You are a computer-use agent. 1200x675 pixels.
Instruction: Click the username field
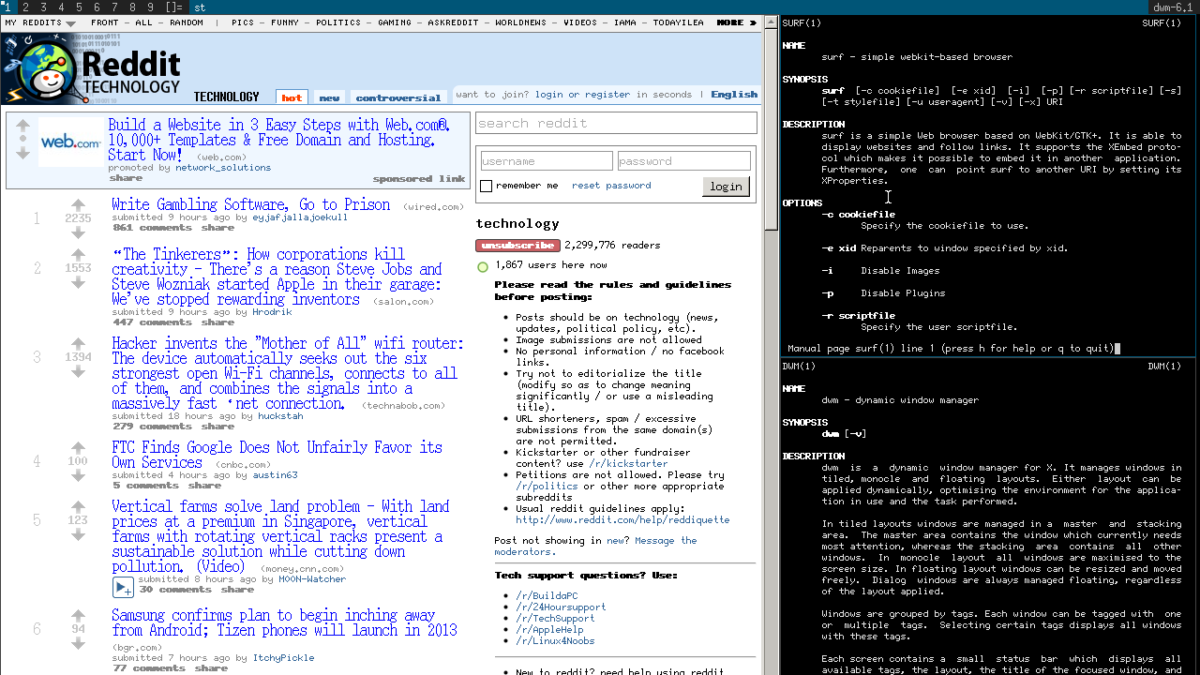click(546, 161)
